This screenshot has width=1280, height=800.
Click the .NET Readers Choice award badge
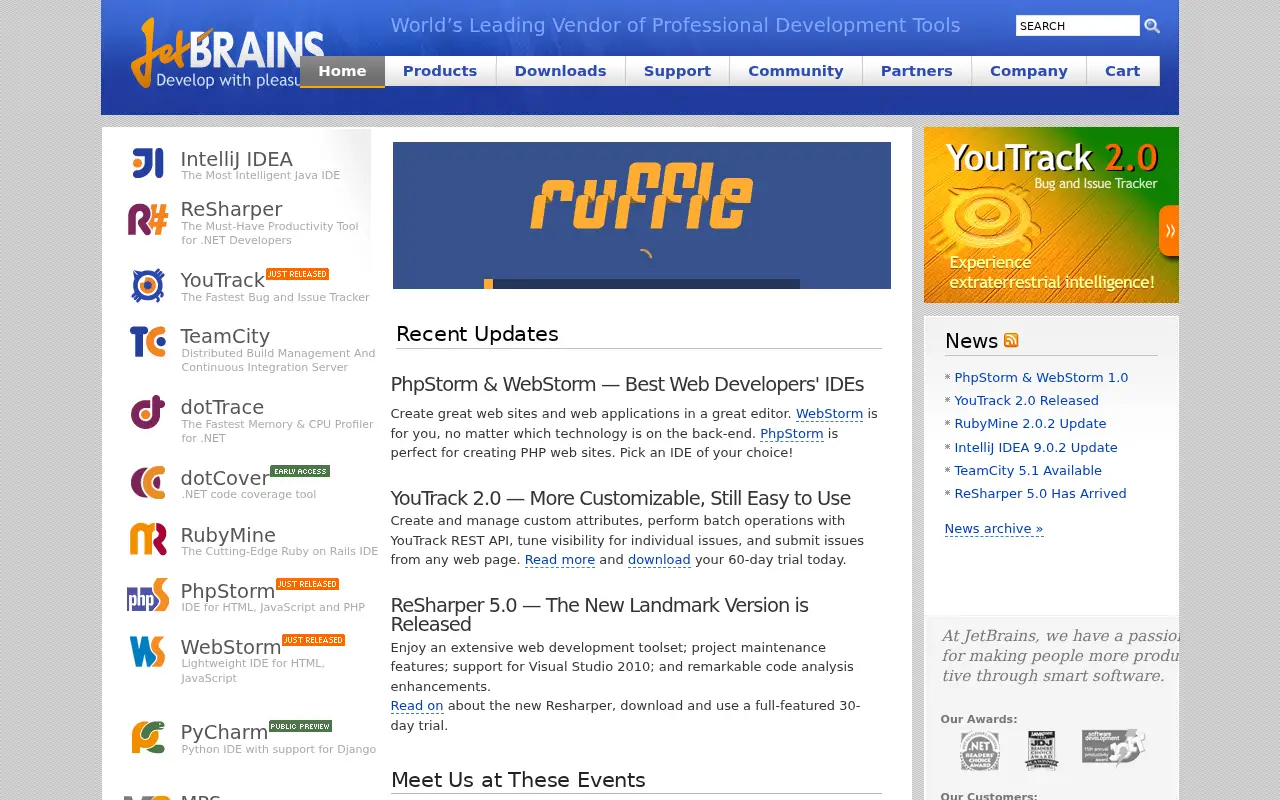pyautogui.click(x=979, y=751)
